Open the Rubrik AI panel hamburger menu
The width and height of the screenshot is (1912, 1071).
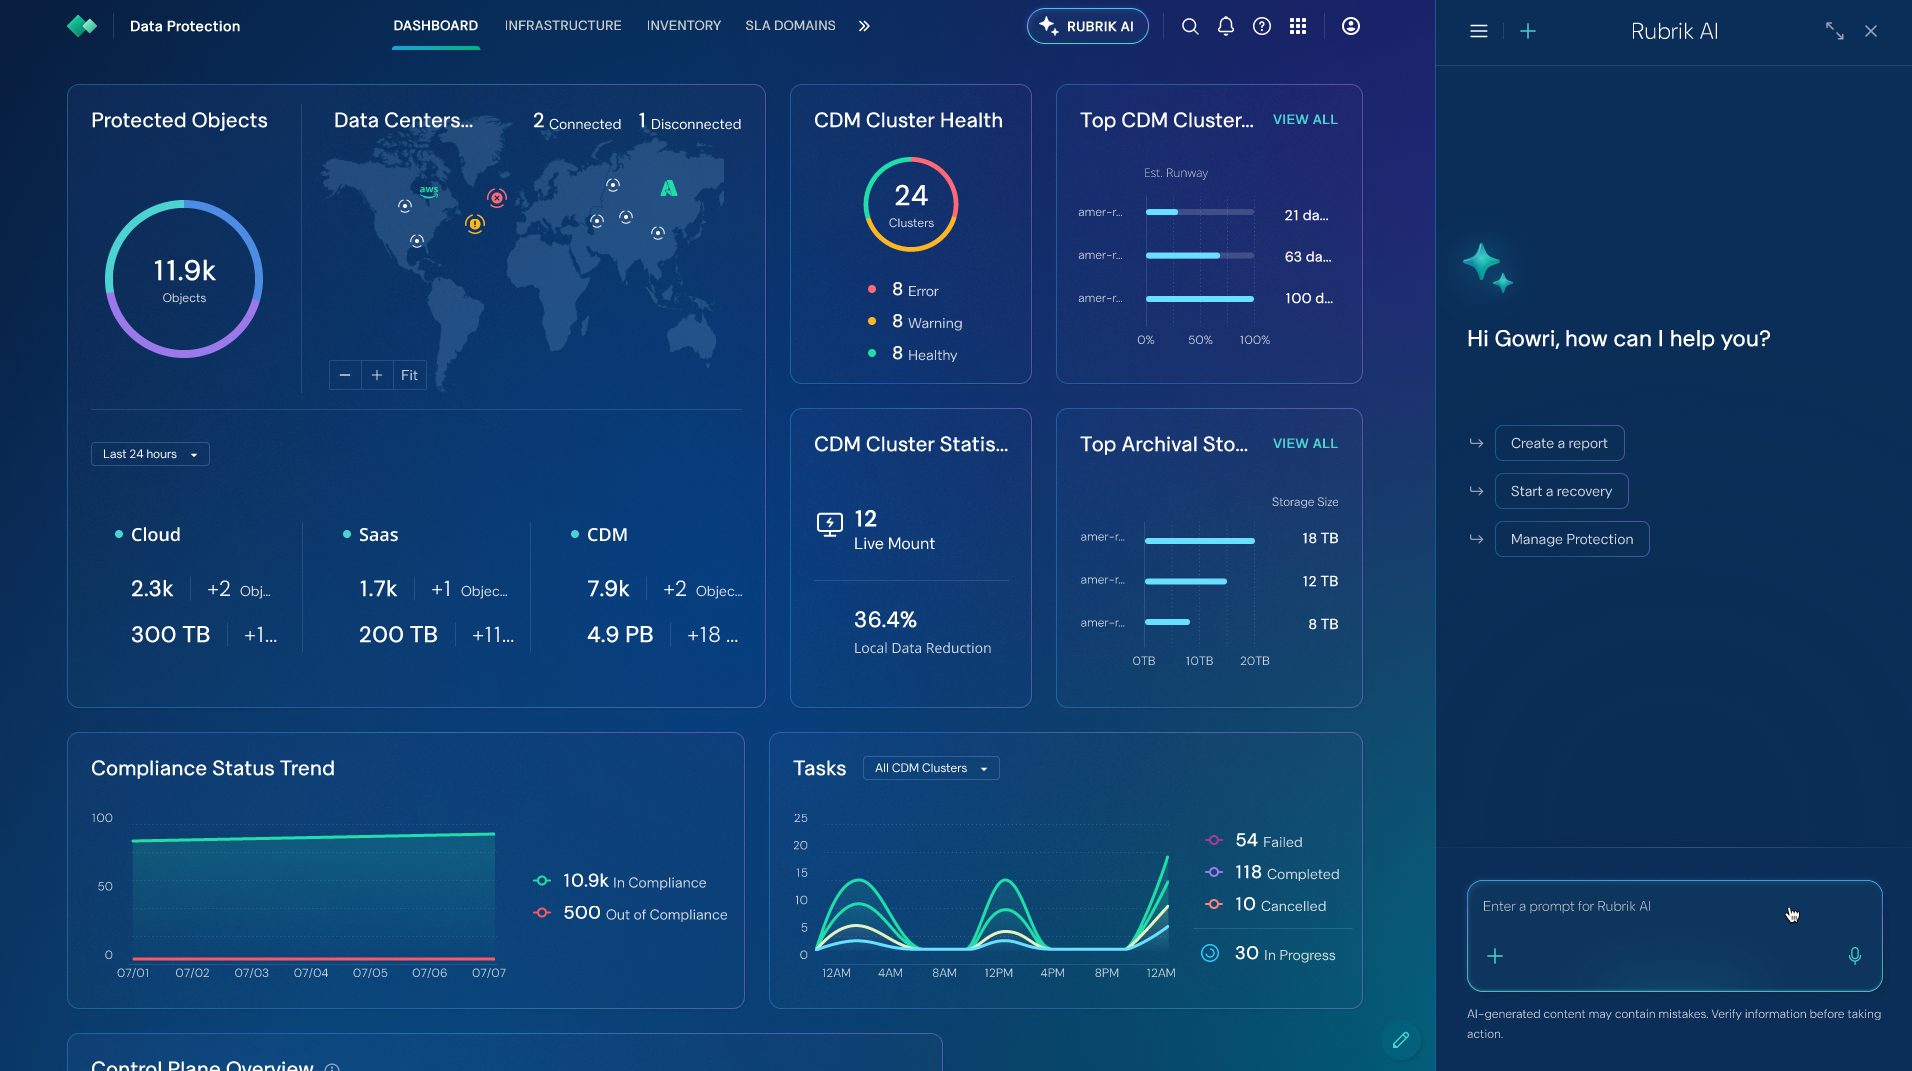(1479, 31)
